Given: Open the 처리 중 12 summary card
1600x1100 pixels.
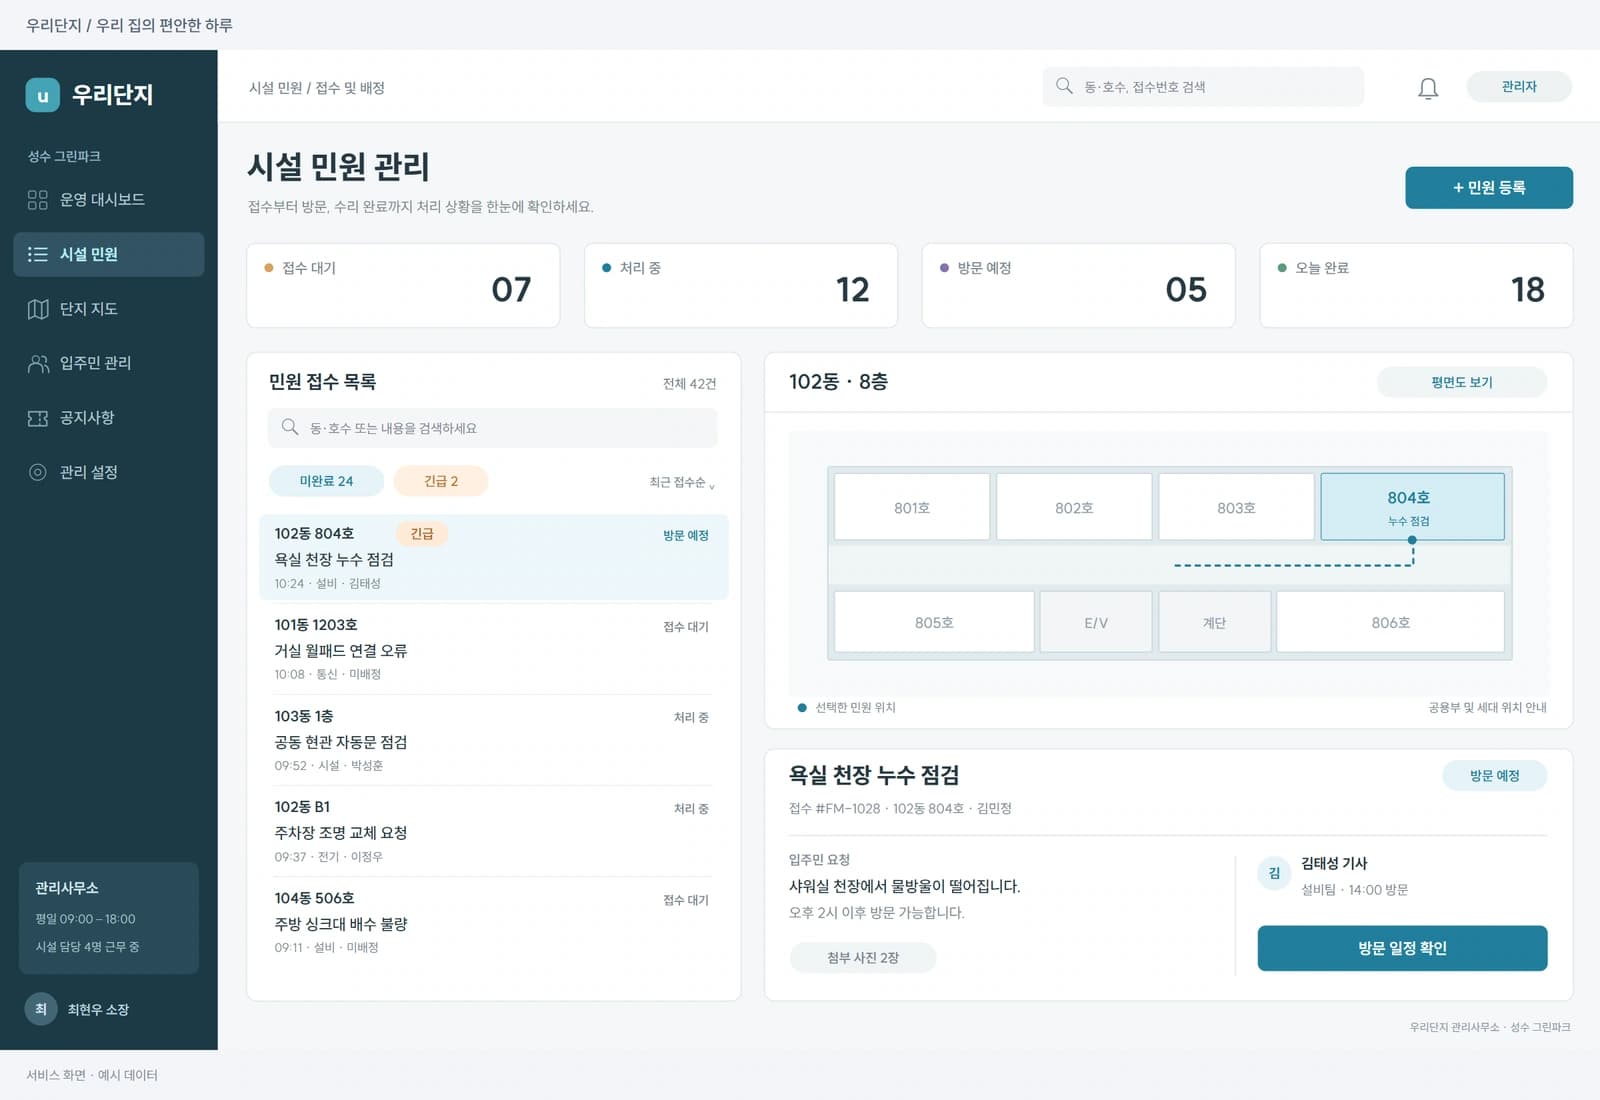Looking at the screenshot, I should coord(741,285).
